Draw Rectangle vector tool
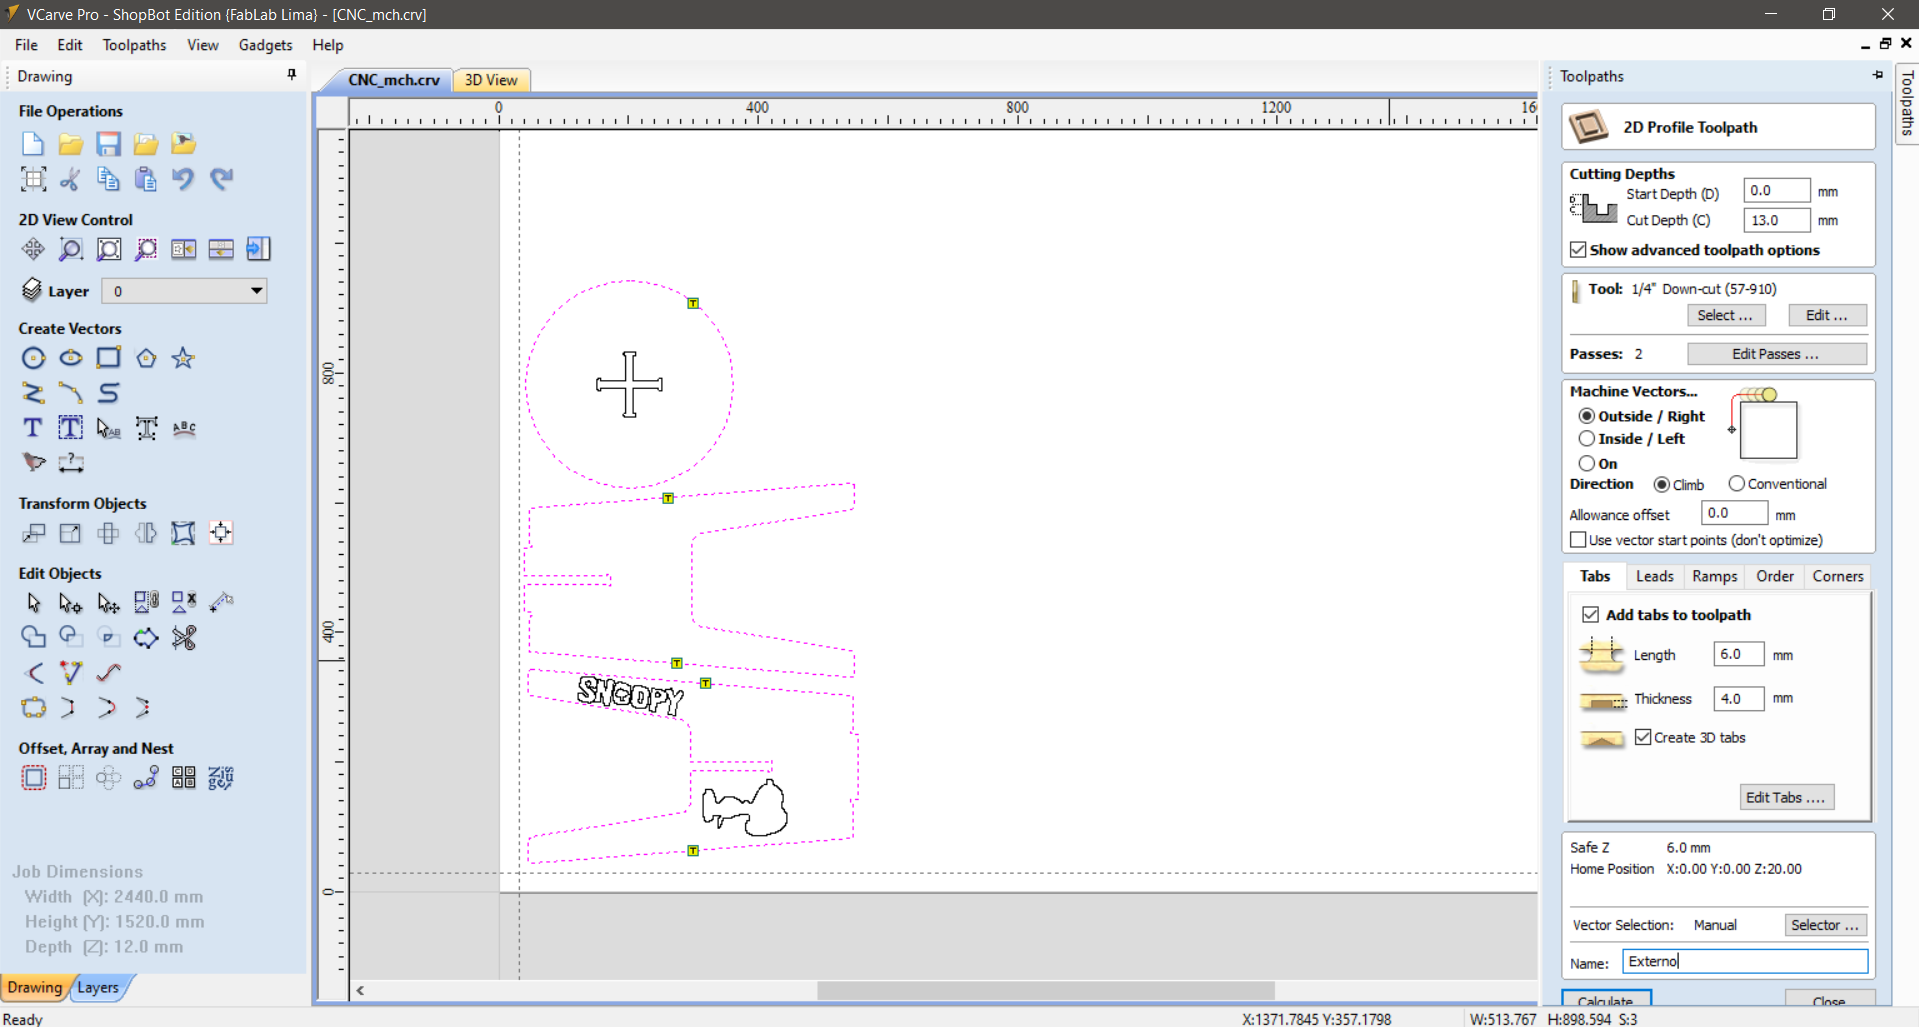This screenshot has width=1919, height=1027. [x=108, y=358]
